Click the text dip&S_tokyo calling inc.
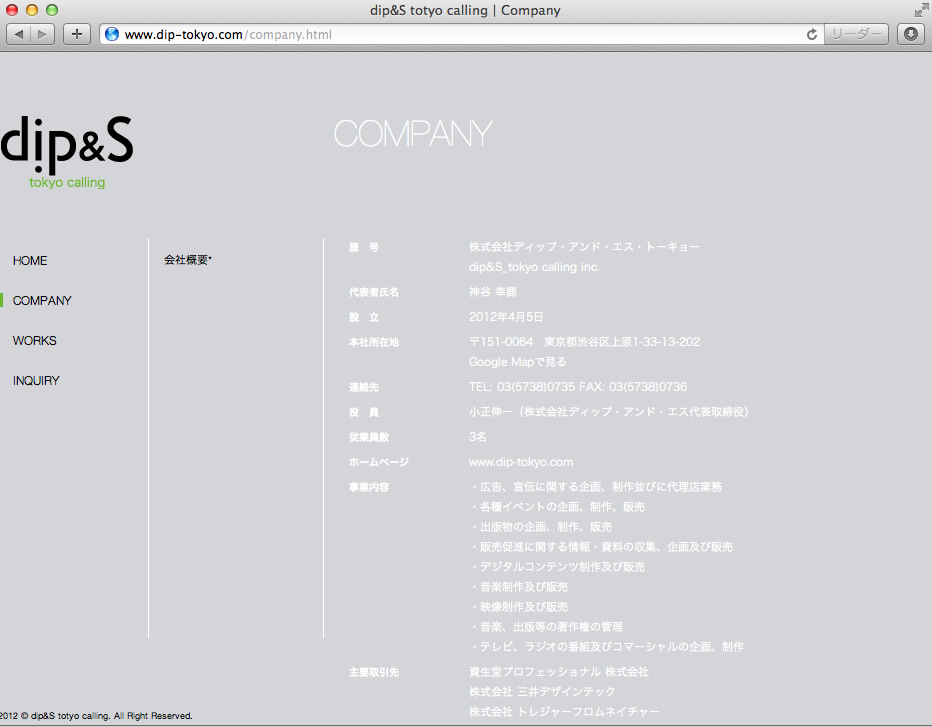This screenshot has width=932, height=727. [x=534, y=267]
